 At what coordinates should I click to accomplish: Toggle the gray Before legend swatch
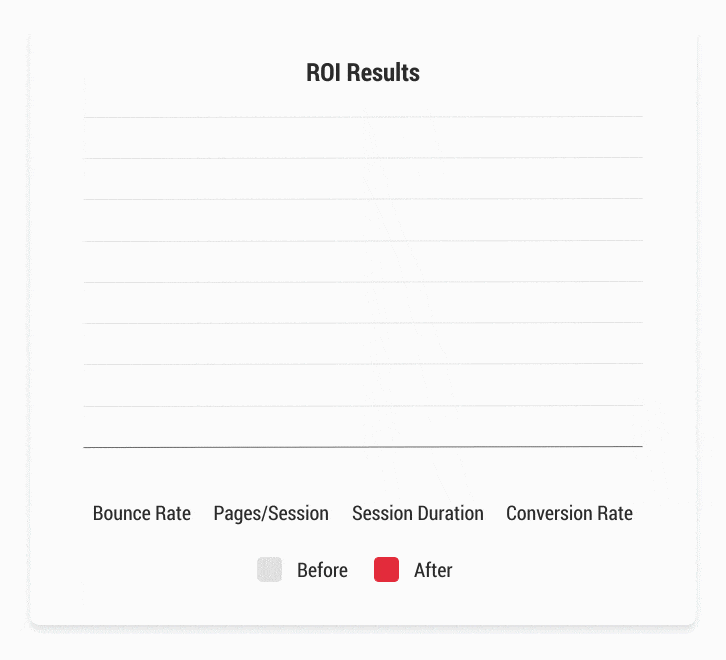(269, 569)
